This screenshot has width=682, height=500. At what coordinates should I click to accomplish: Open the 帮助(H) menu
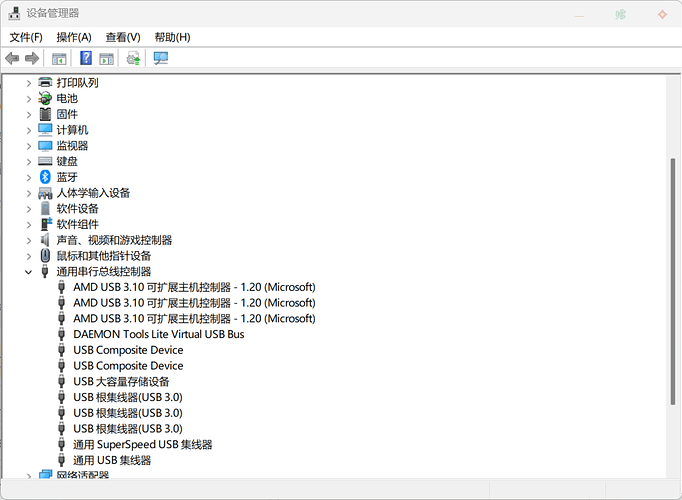172,37
